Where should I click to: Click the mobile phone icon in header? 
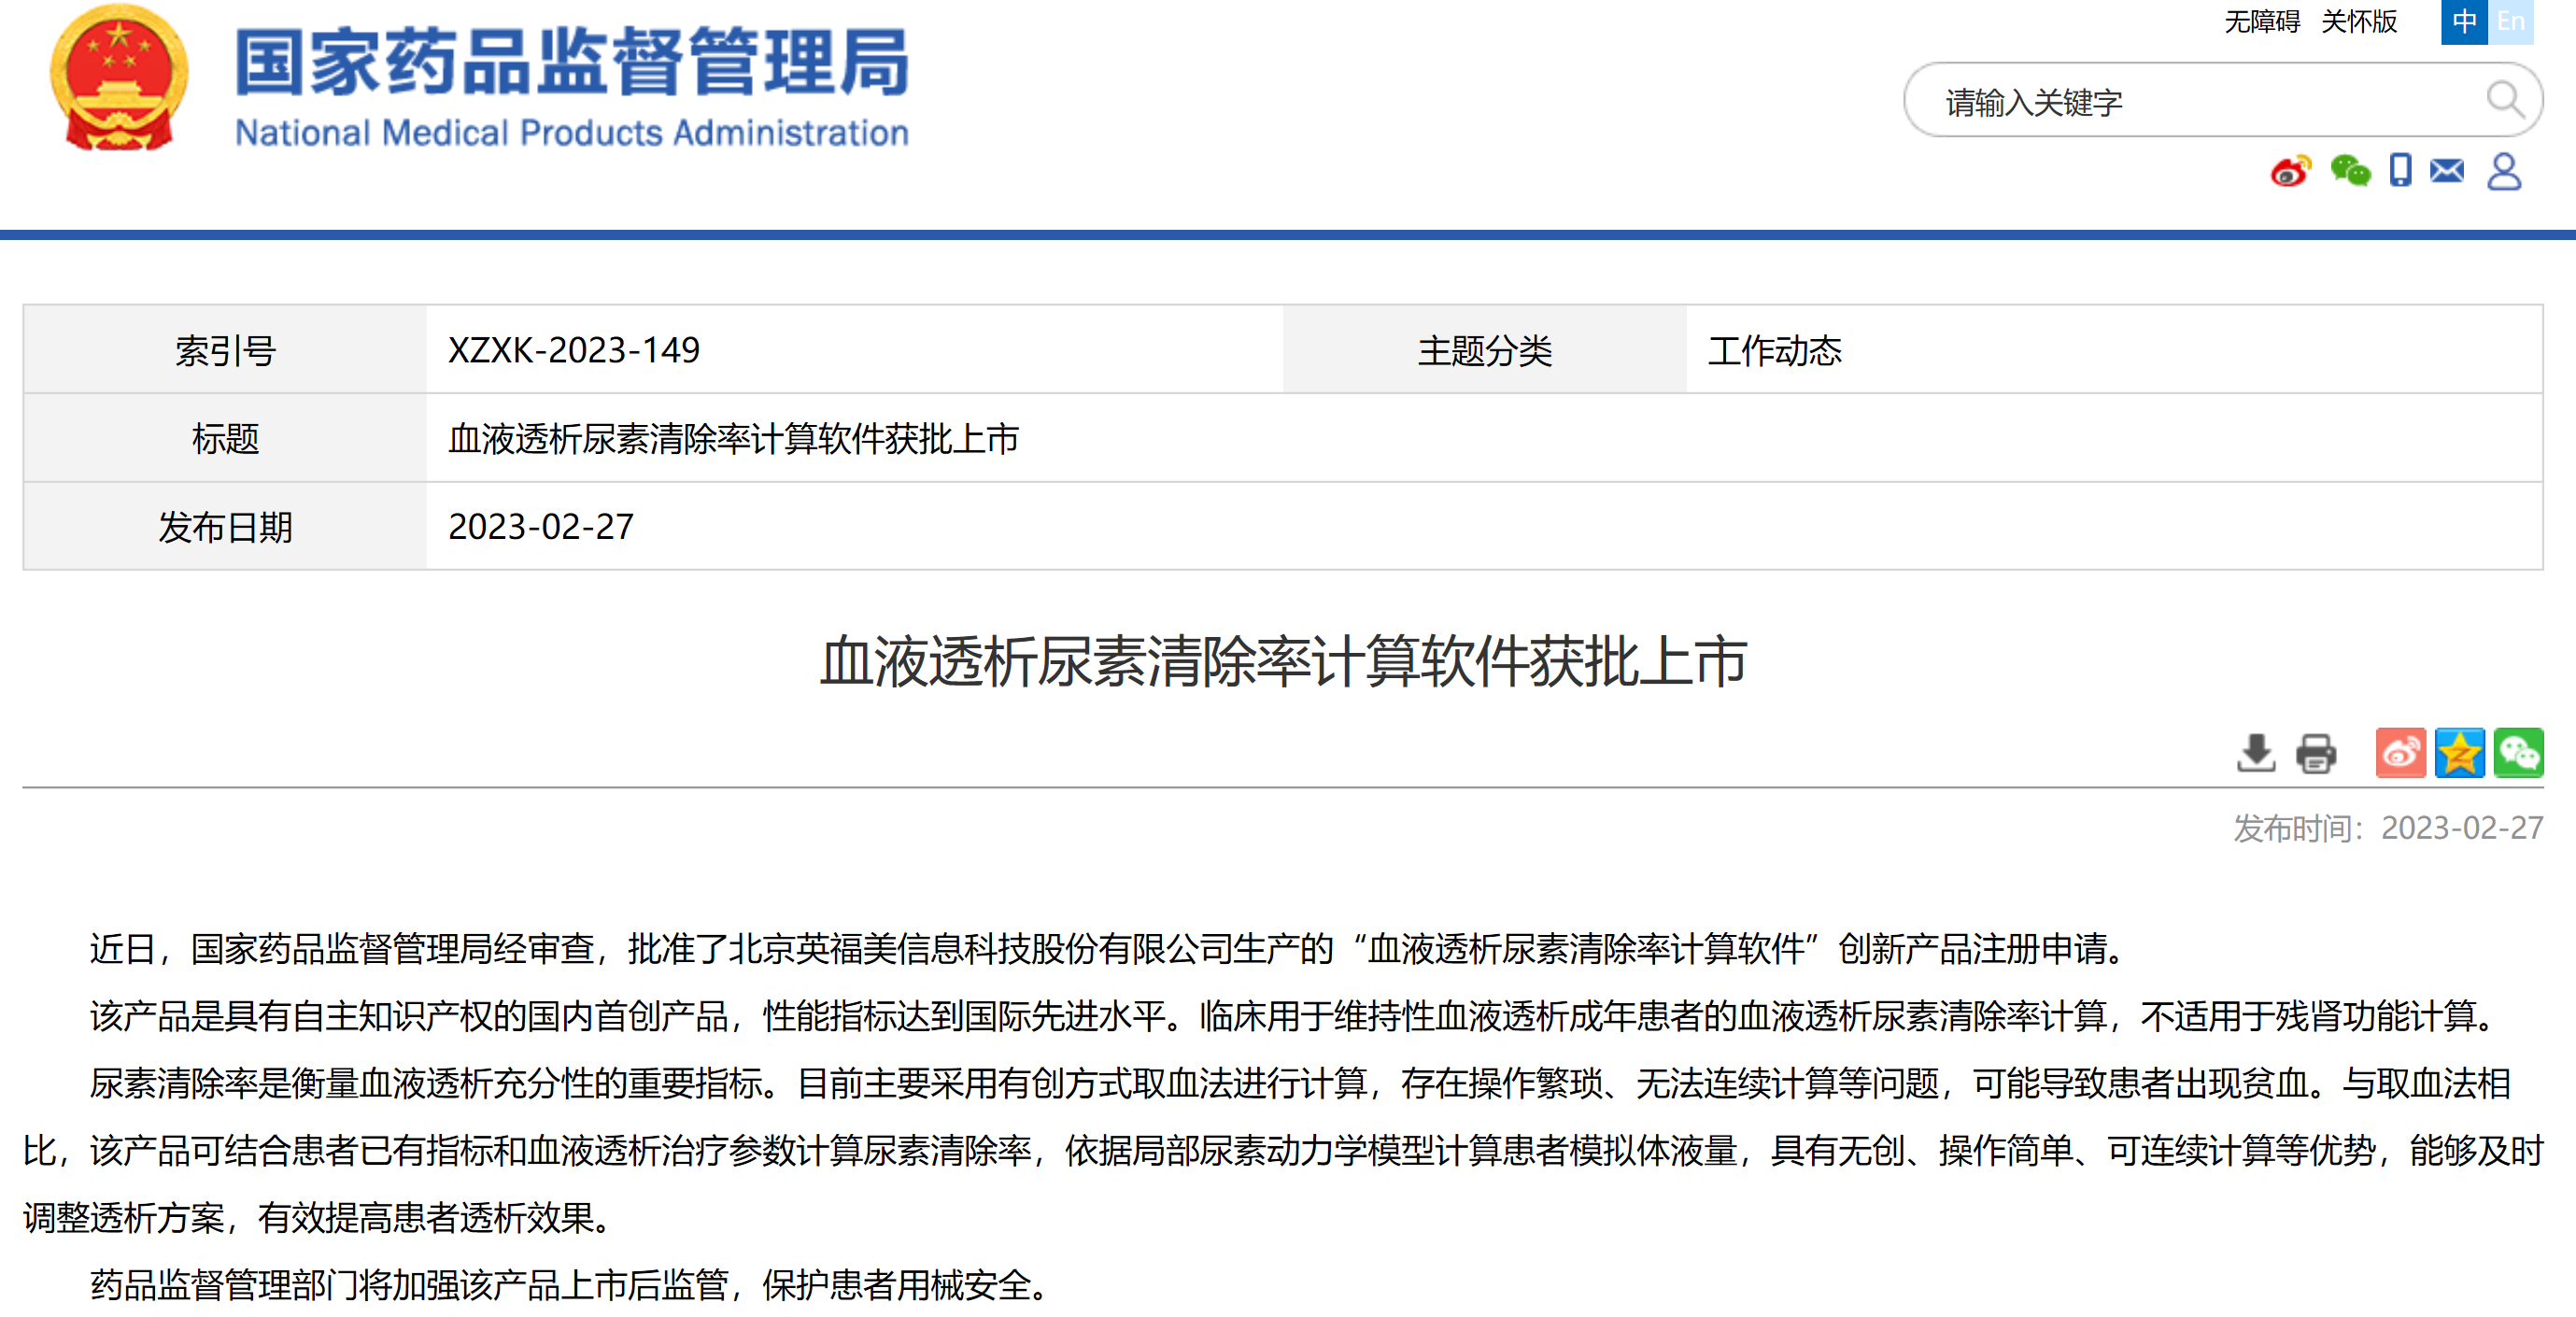click(2400, 171)
